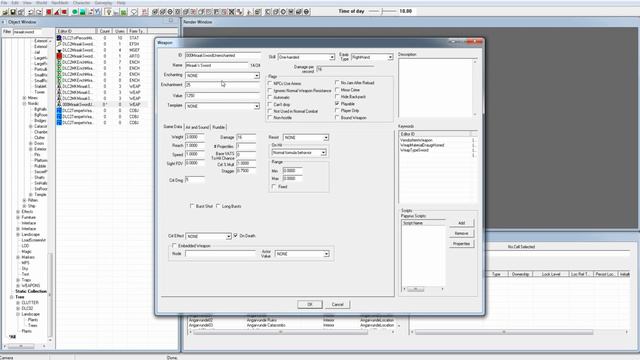The height and width of the screenshot is (360, 640).
Task: Click Cancel in the Weapon dialog
Action: tap(338, 304)
